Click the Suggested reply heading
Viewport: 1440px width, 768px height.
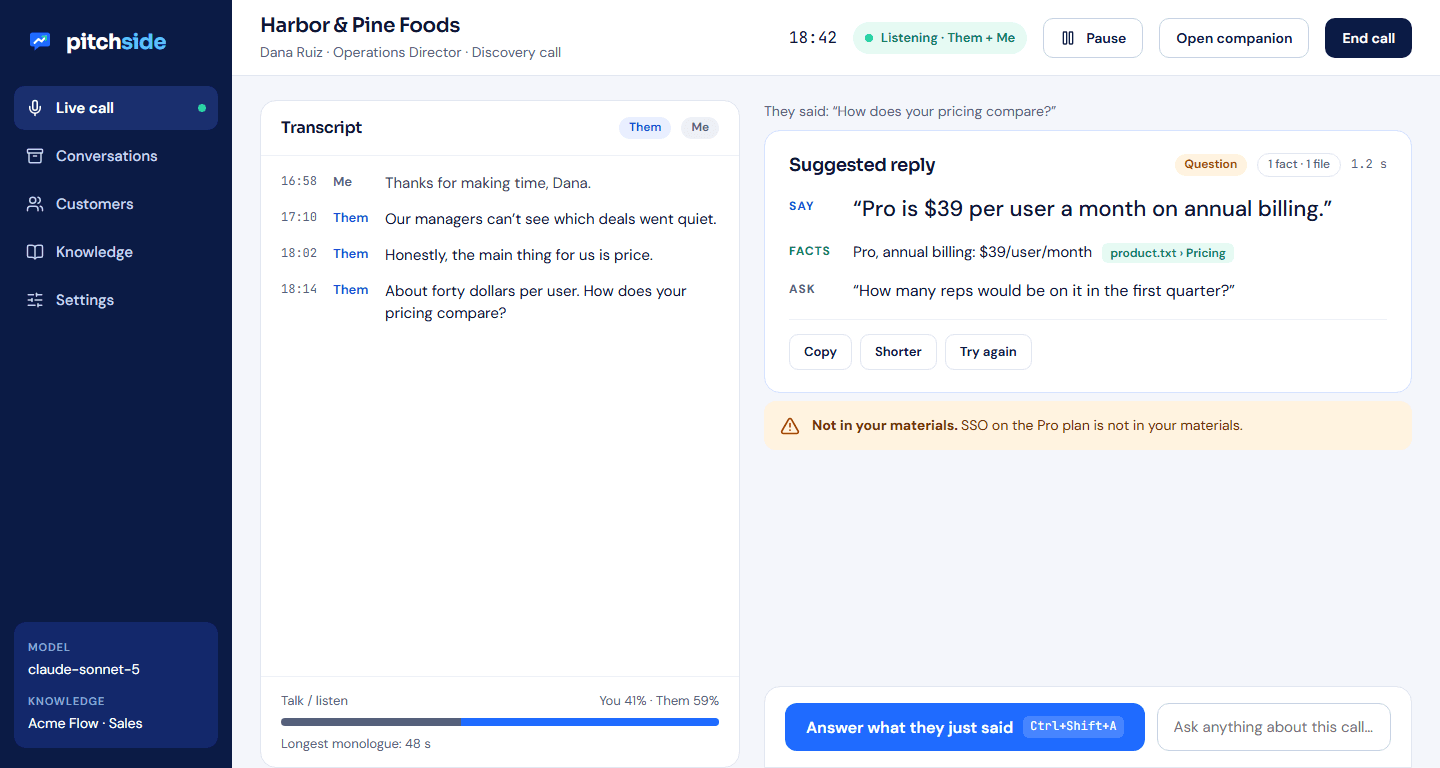[862, 165]
